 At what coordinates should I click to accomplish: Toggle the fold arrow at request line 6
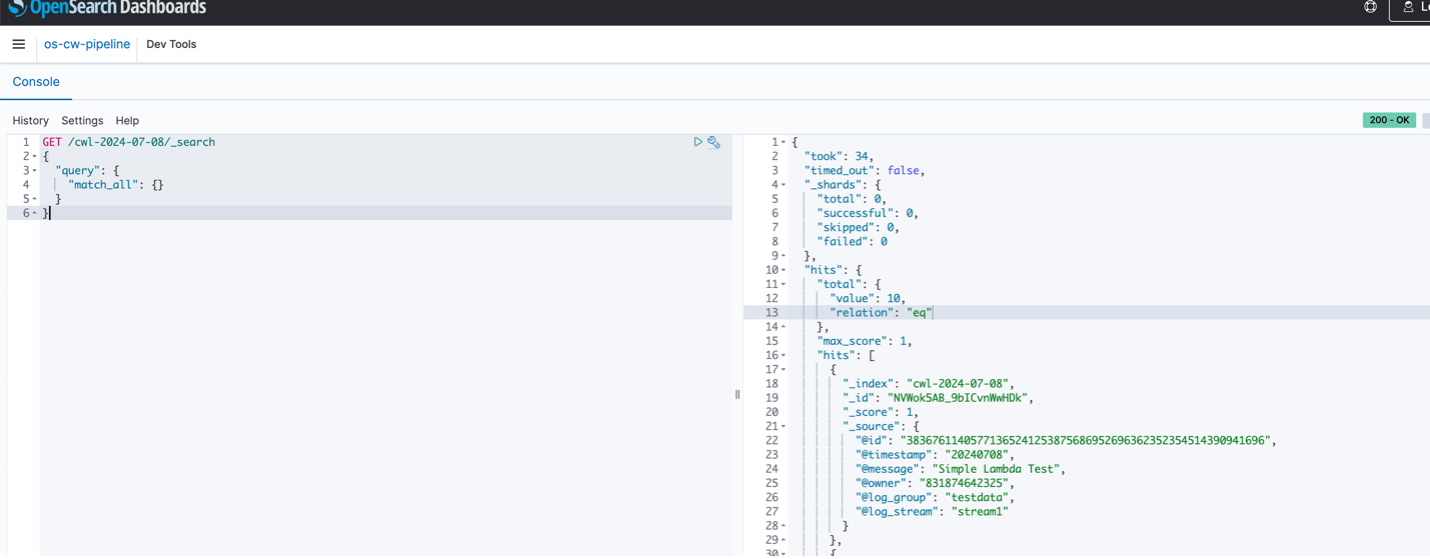coord(35,213)
